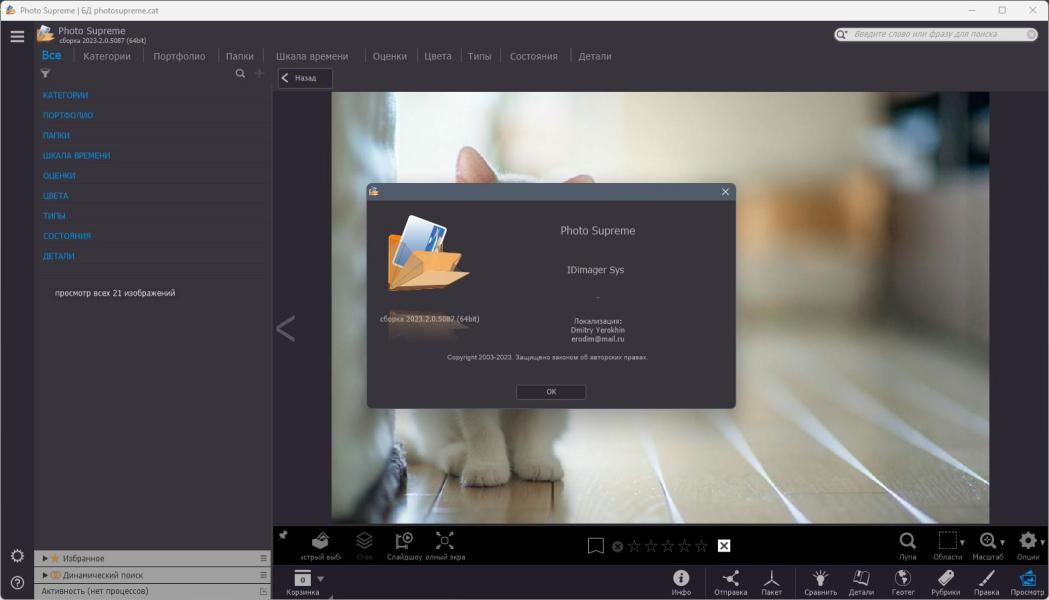This screenshot has height=600, width=1049.
Task: Open the Инфо info panel
Action: 681,582
